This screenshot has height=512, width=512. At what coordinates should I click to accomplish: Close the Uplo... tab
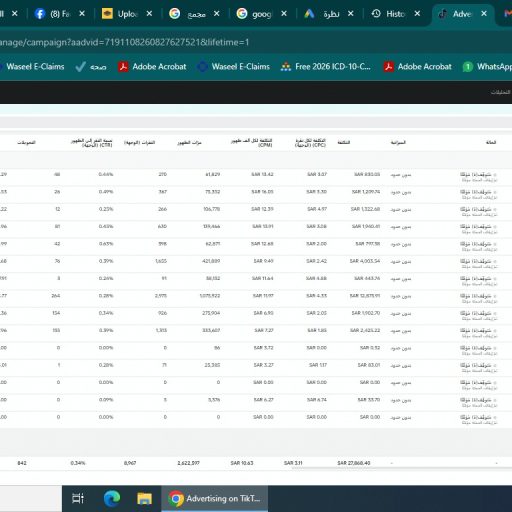(149, 14)
